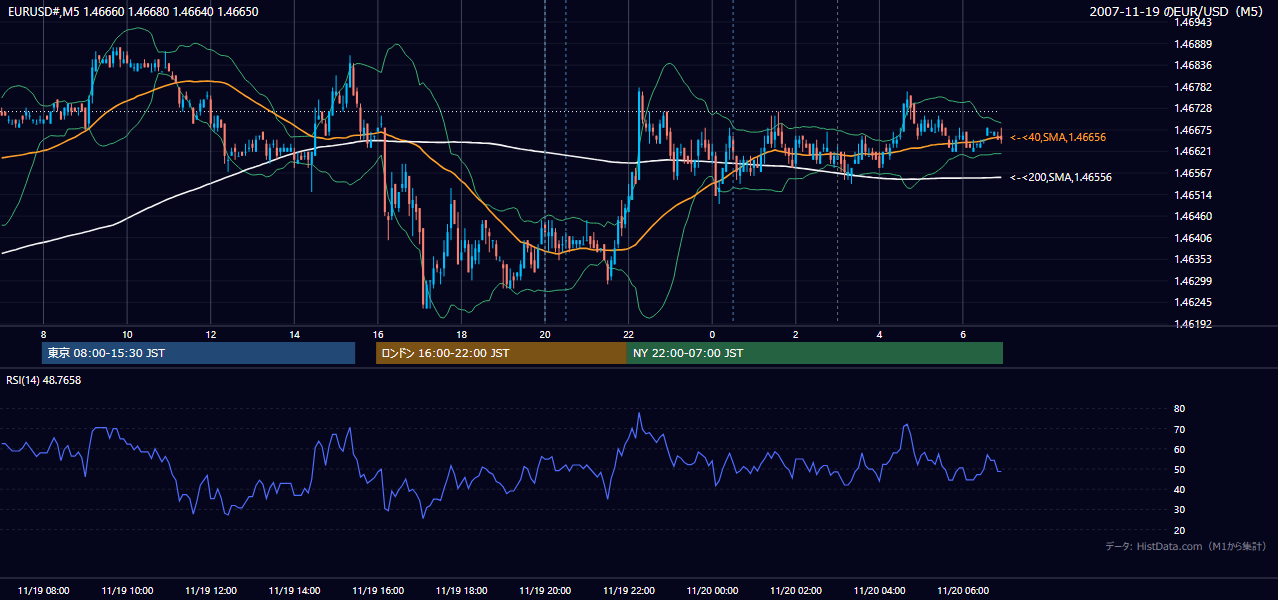Click price level 1.46675 on the axis
Image resolution: width=1278 pixels, height=600 pixels.
pyautogui.click(x=1193, y=130)
